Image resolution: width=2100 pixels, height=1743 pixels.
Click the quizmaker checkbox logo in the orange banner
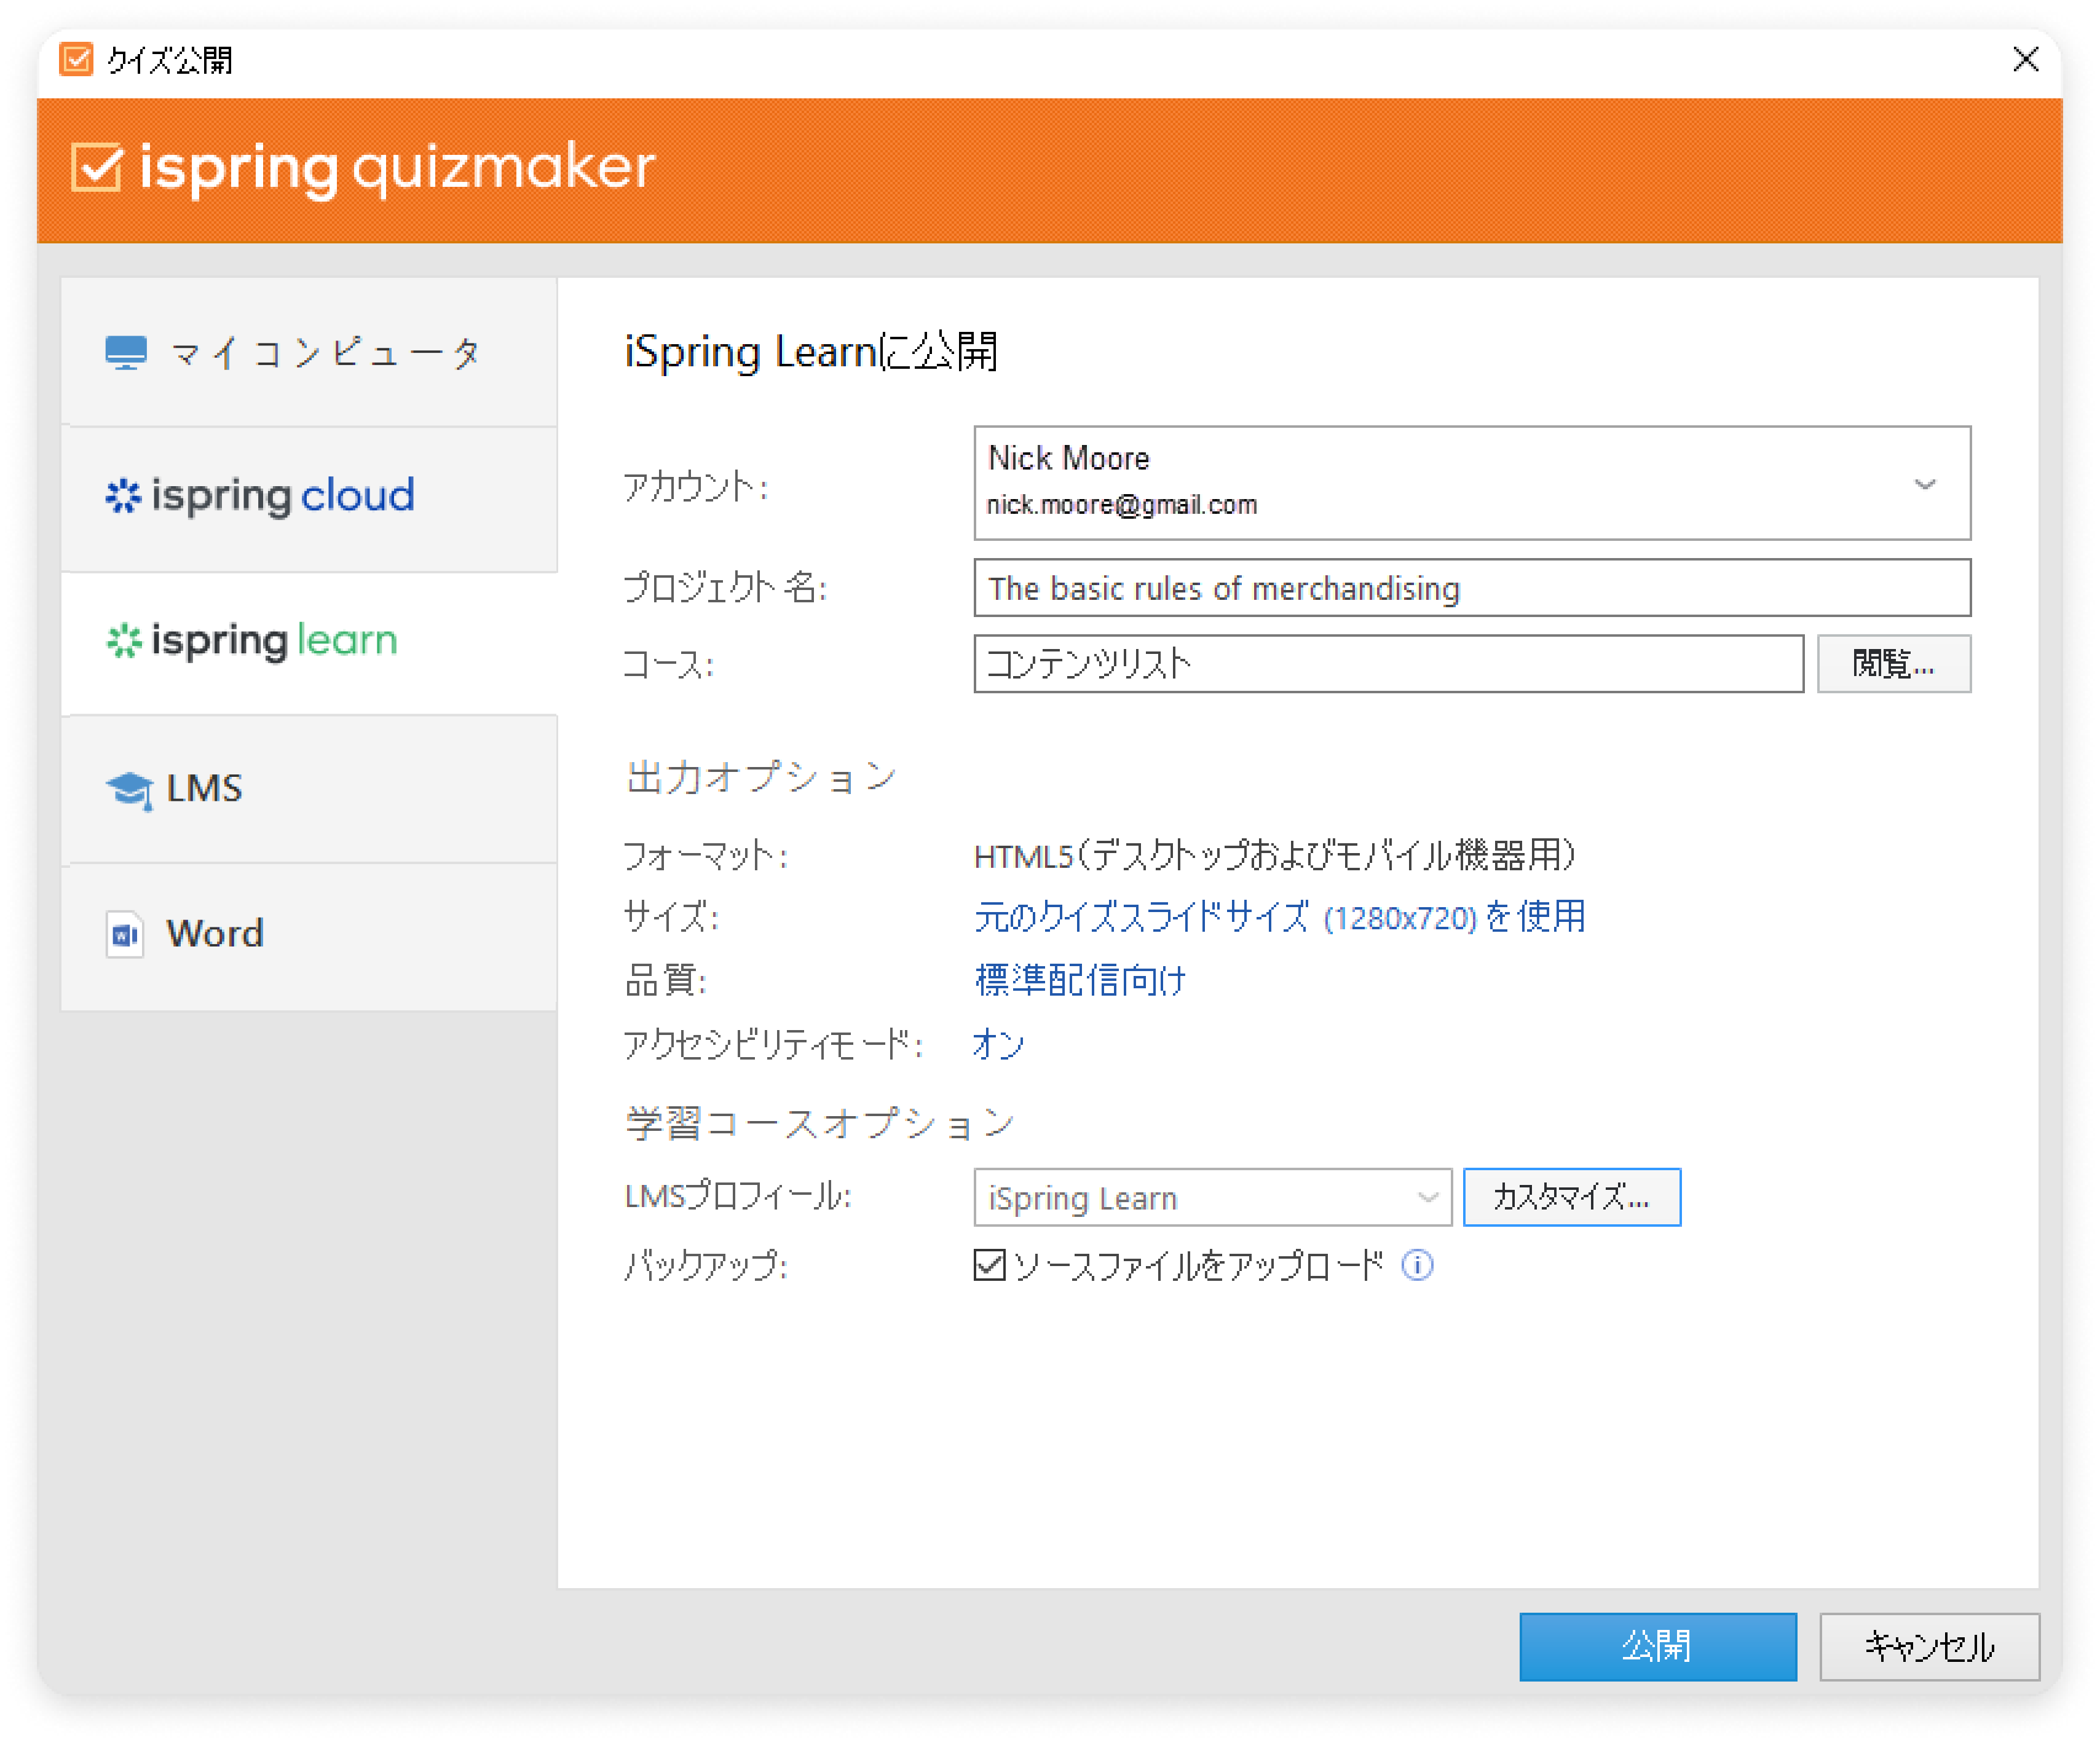(x=97, y=167)
